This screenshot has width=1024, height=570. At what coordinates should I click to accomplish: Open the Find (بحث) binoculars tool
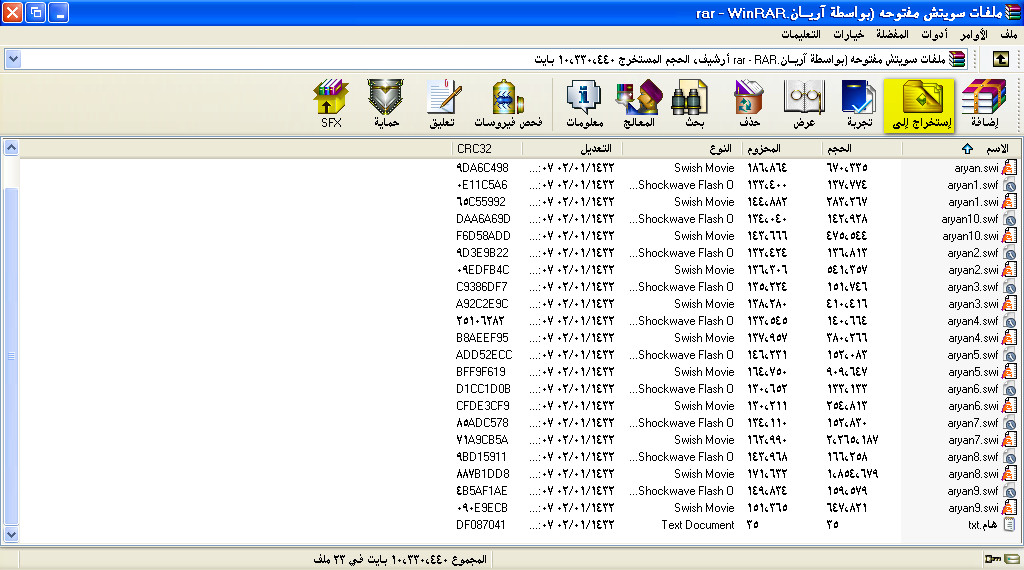pyautogui.click(x=694, y=106)
